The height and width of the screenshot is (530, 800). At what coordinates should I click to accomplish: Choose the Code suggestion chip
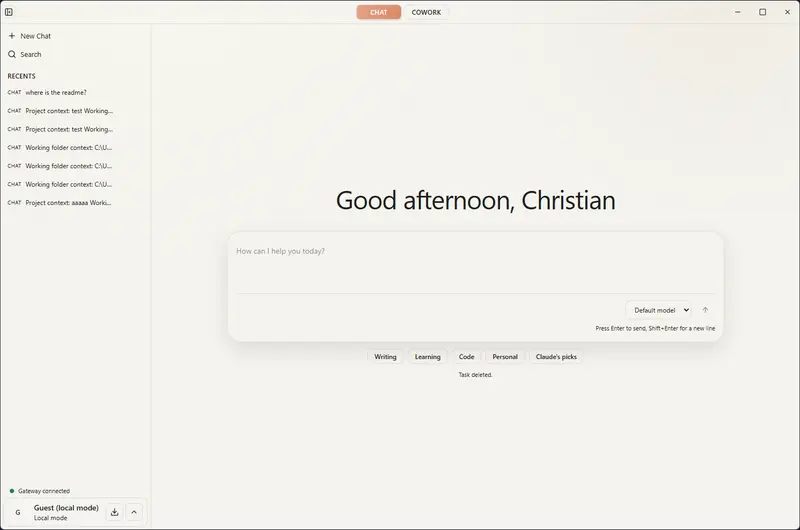coord(466,357)
